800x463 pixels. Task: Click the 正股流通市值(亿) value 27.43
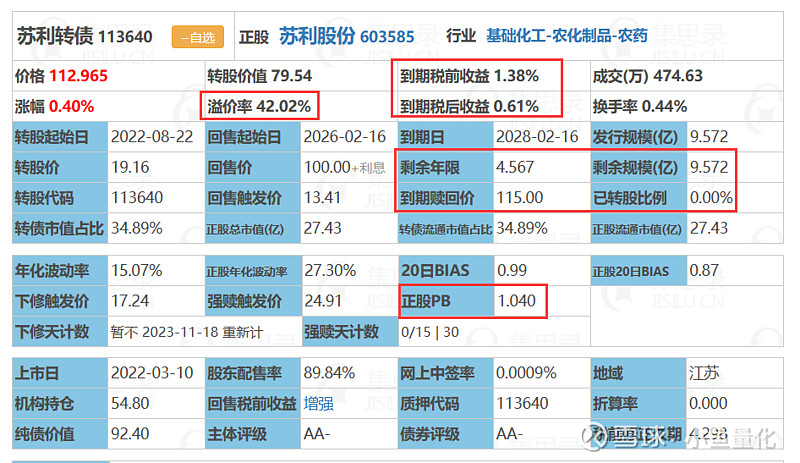tap(709, 228)
